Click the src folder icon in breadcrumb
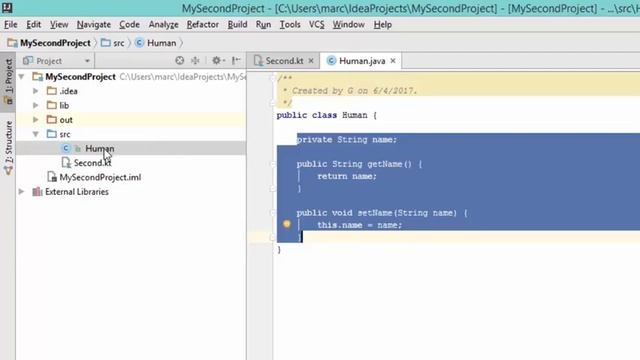640x360 pixels. click(106, 42)
